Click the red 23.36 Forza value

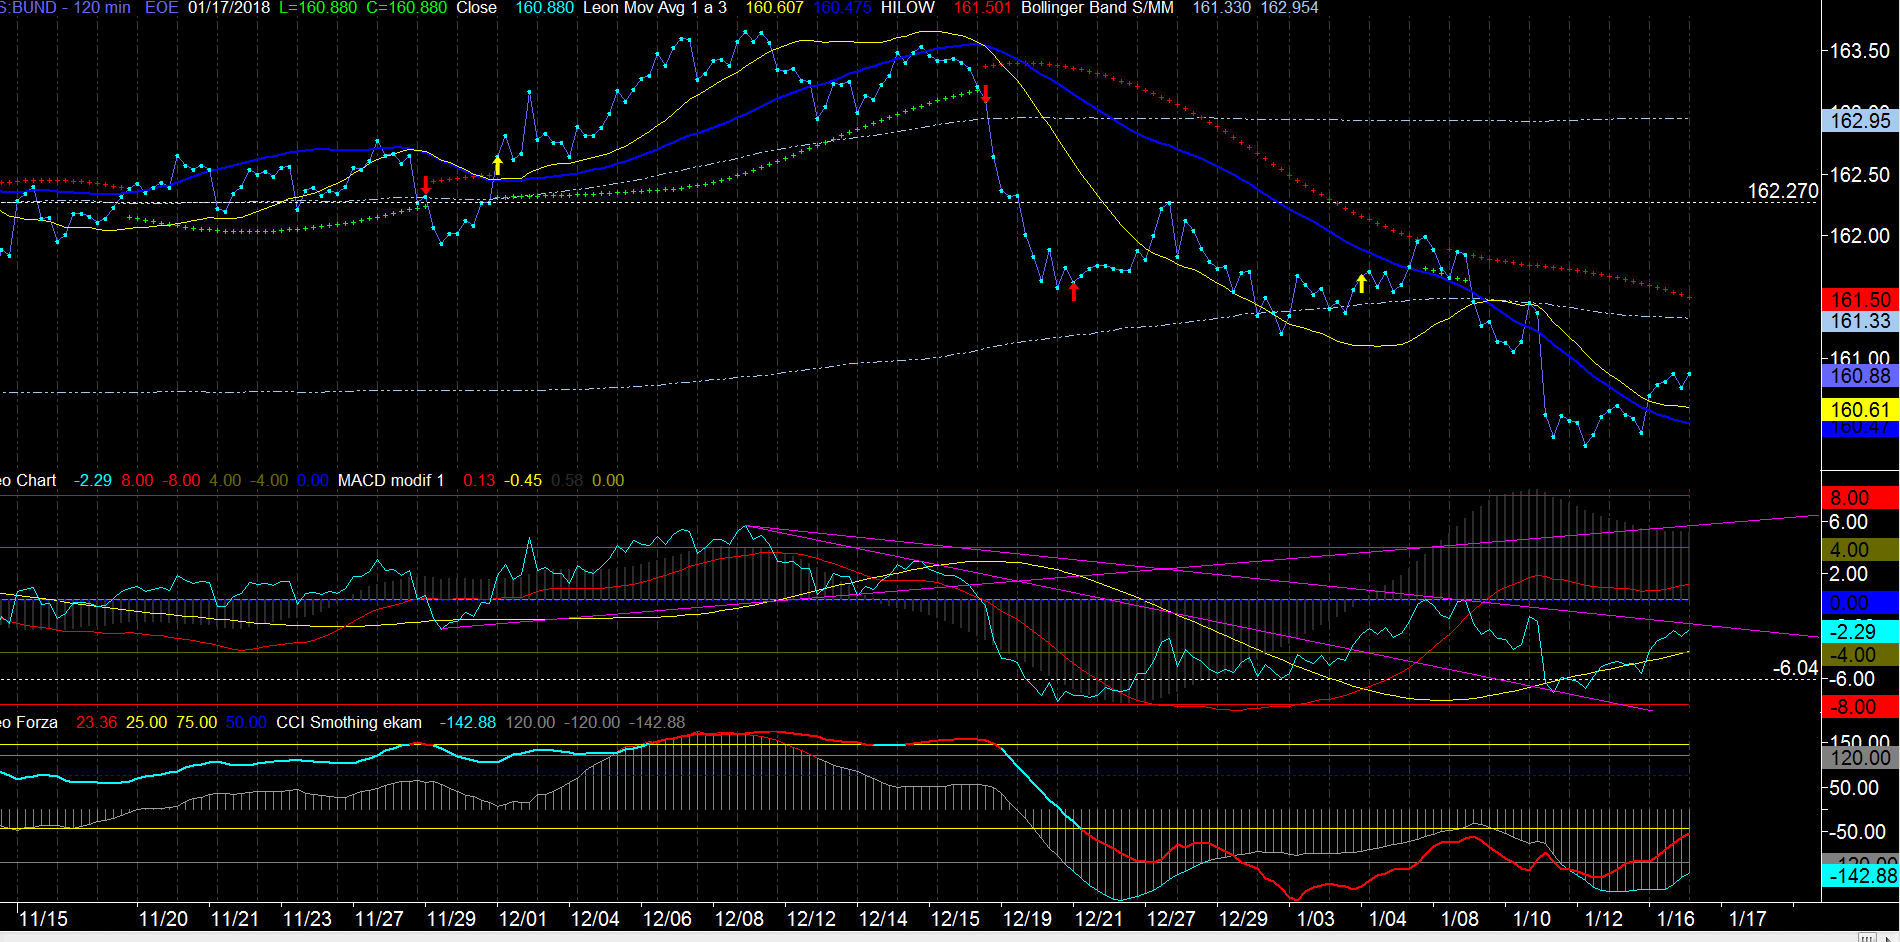pos(96,723)
